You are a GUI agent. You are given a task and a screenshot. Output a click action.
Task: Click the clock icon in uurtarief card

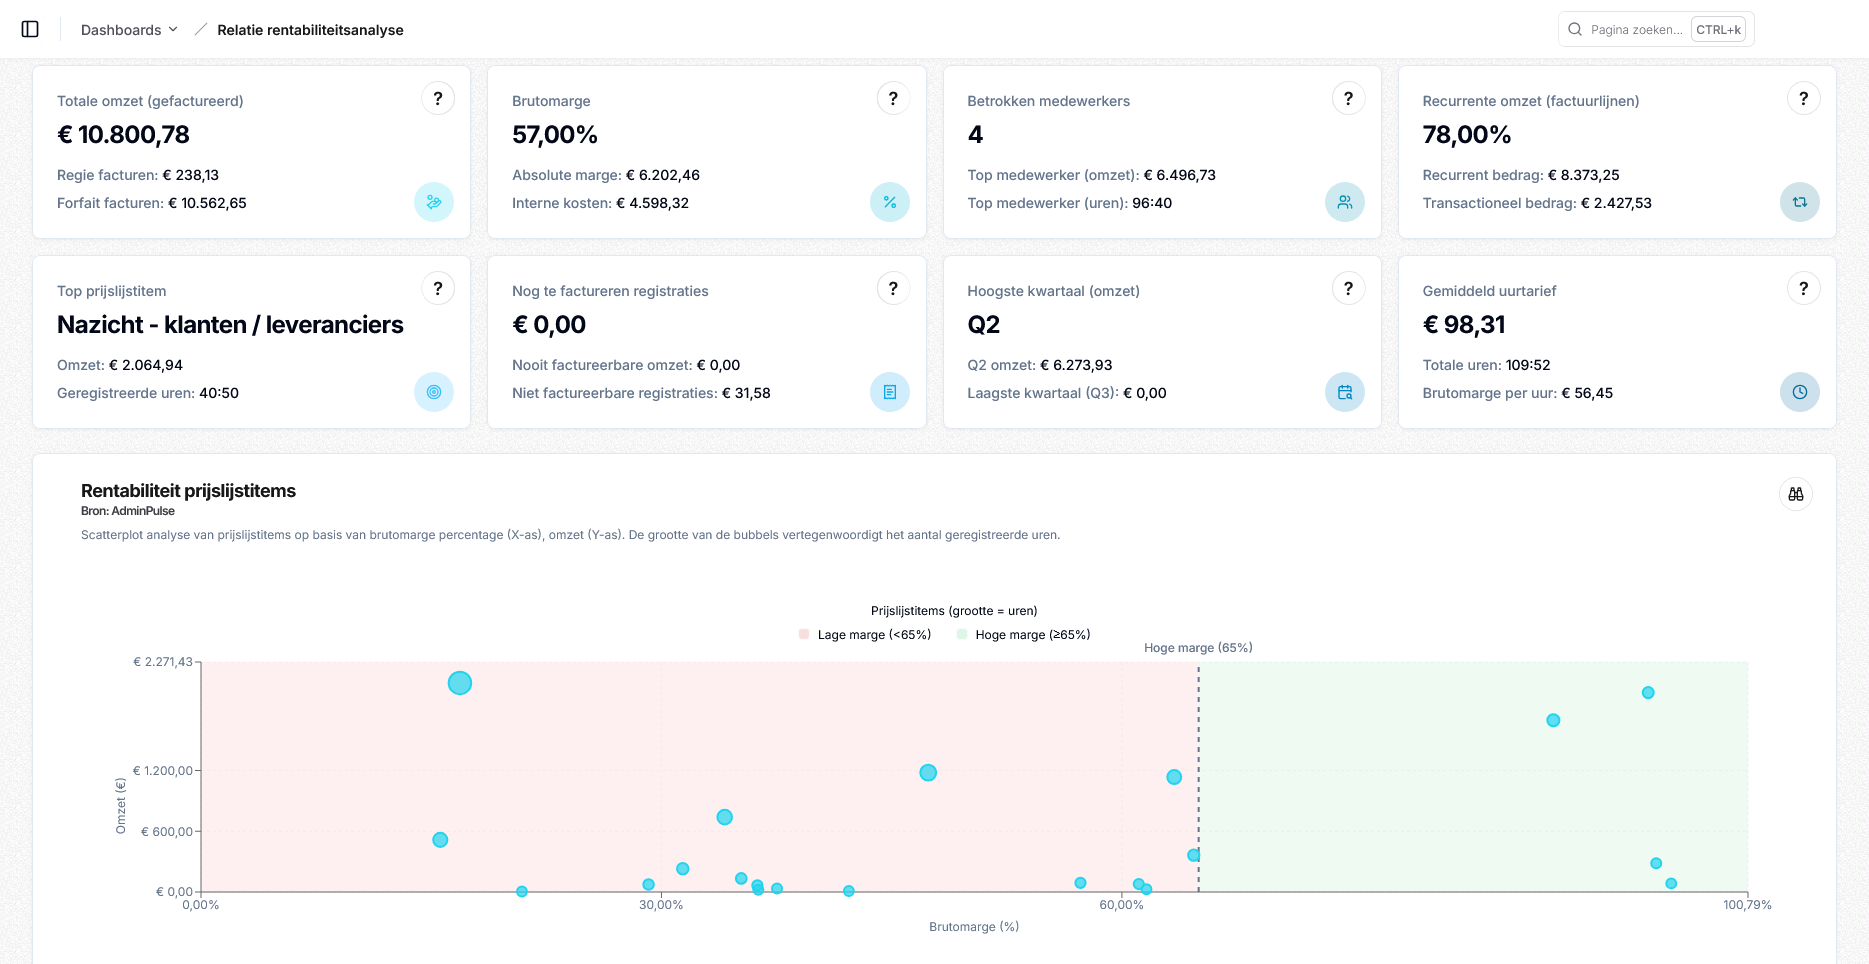coord(1799,392)
